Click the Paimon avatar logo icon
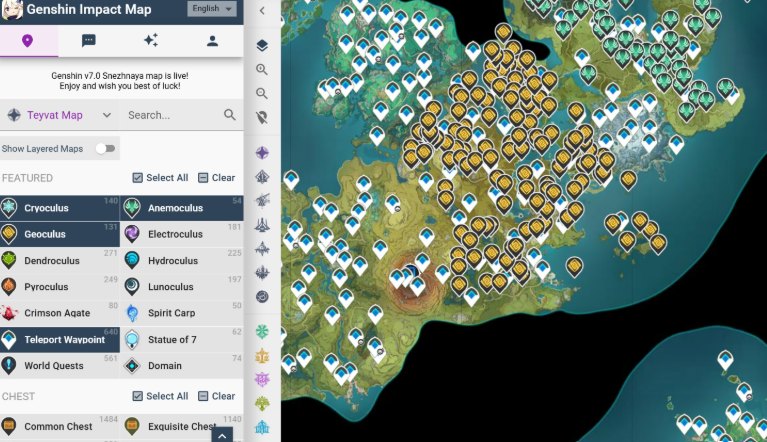 tap(11, 9)
